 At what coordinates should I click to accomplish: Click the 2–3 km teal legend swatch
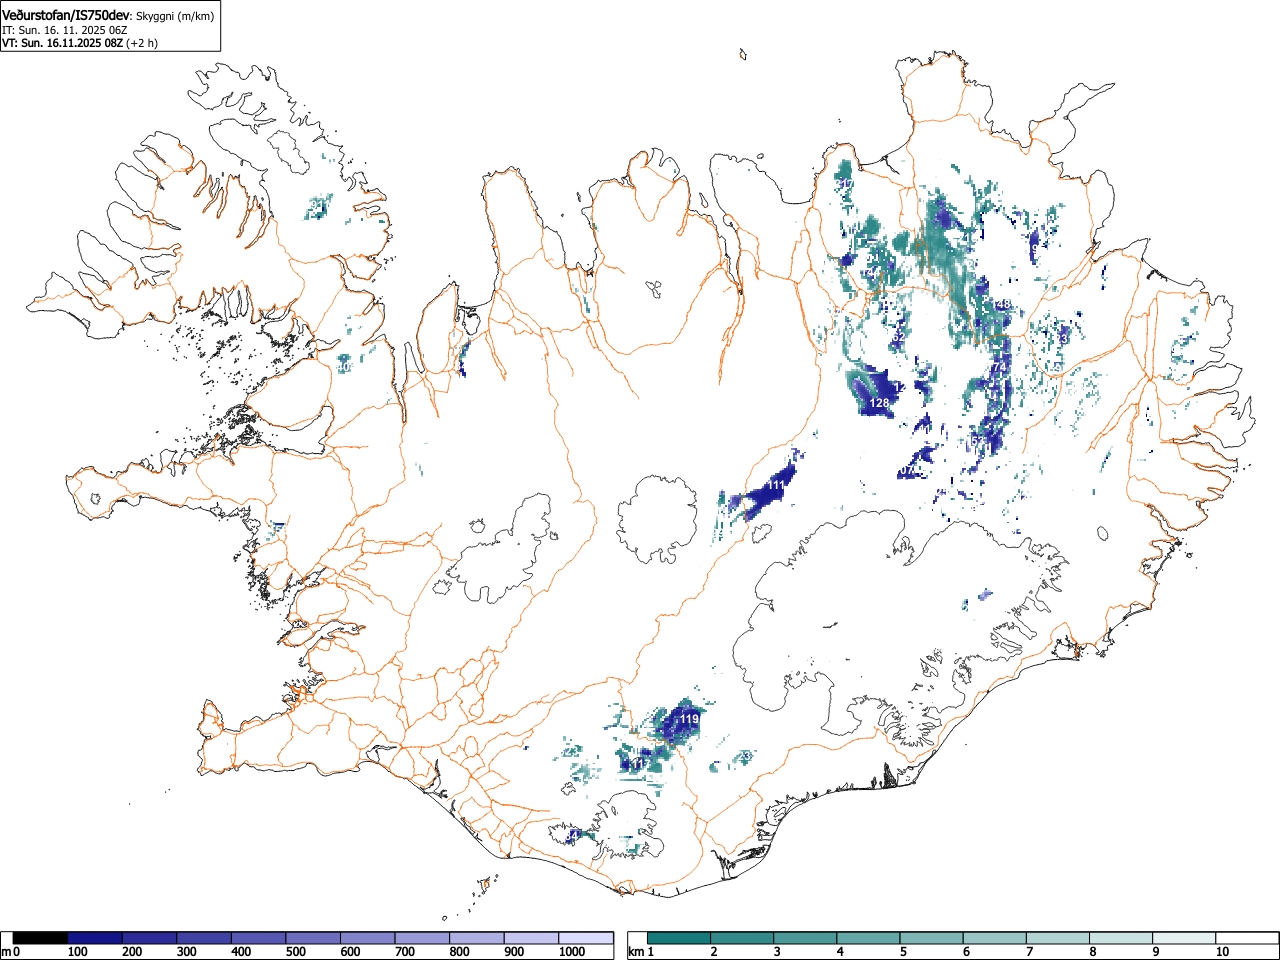(743, 938)
